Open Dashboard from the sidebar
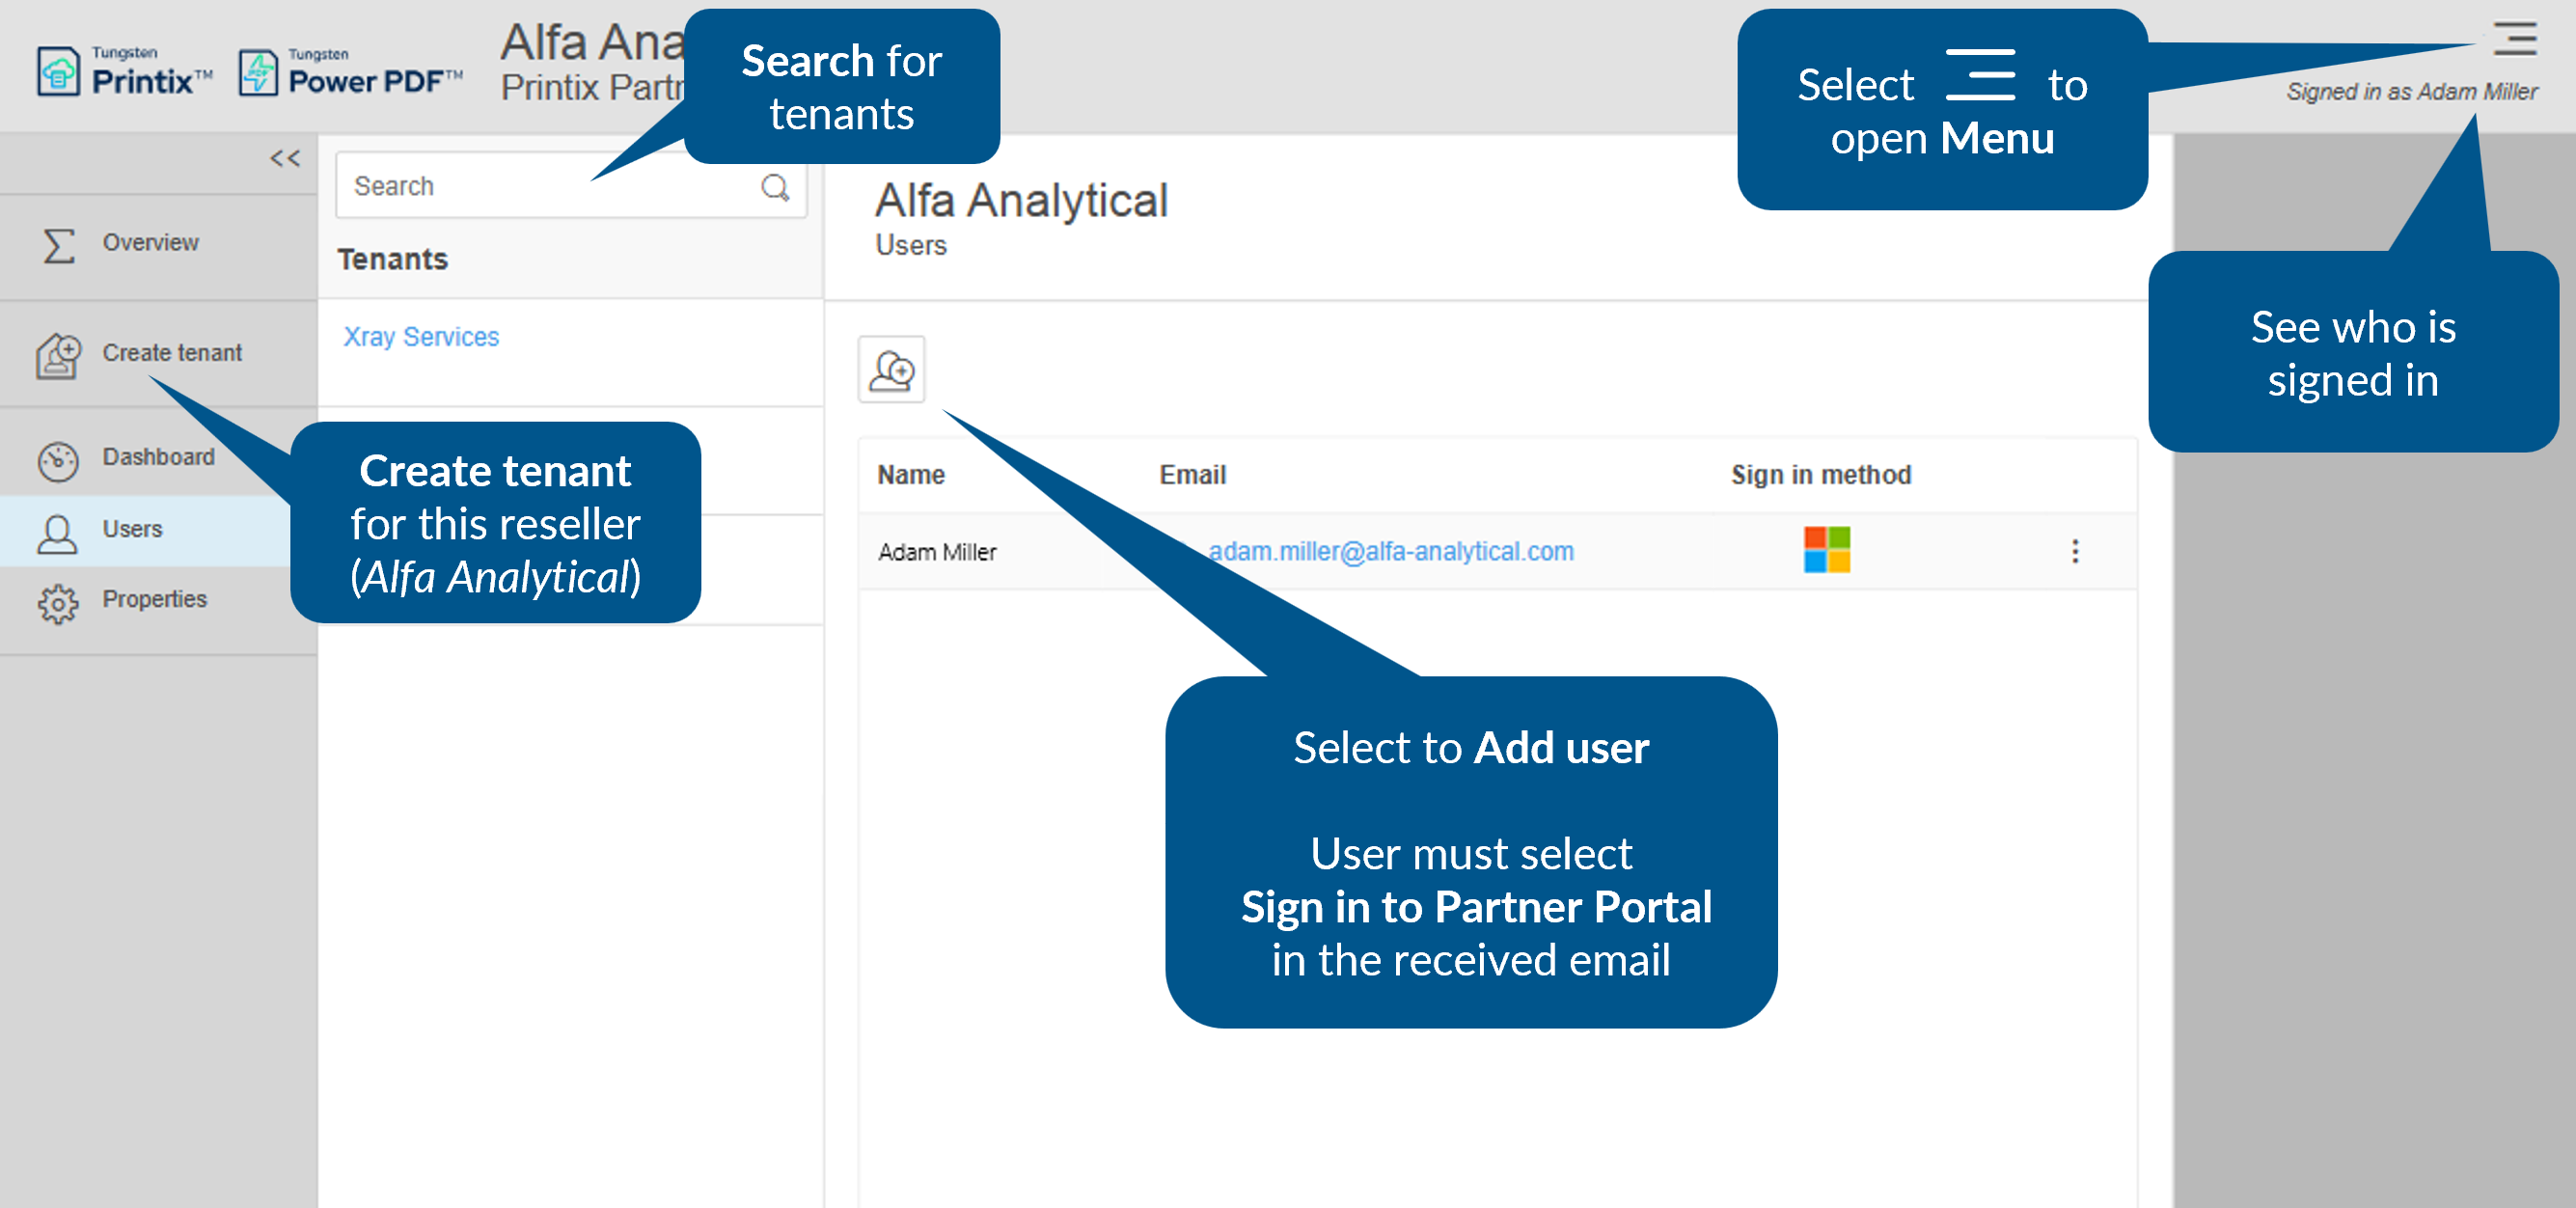 pos(158,457)
